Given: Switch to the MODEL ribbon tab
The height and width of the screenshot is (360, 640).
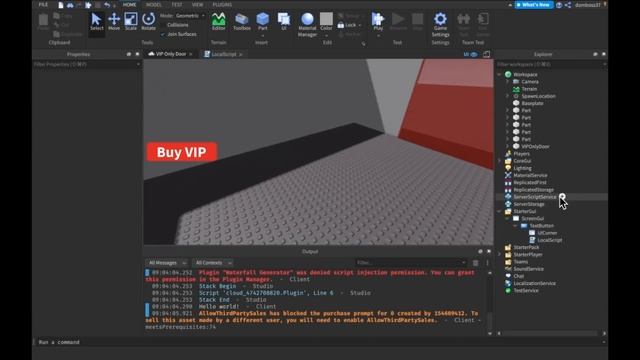Looking at the screenshot, I should (x=153, y=5).
